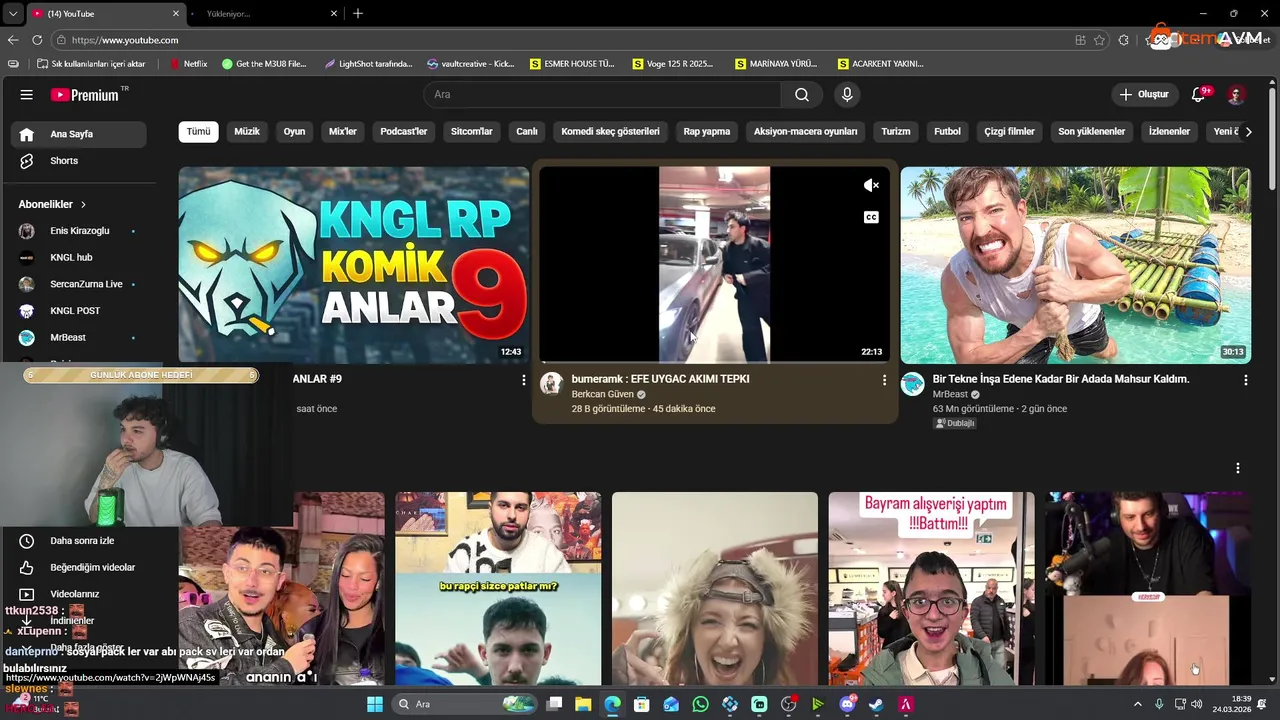Screen dimensions: 1280x720
Task: Click the search magnifier button
Action: click(802, 95)
